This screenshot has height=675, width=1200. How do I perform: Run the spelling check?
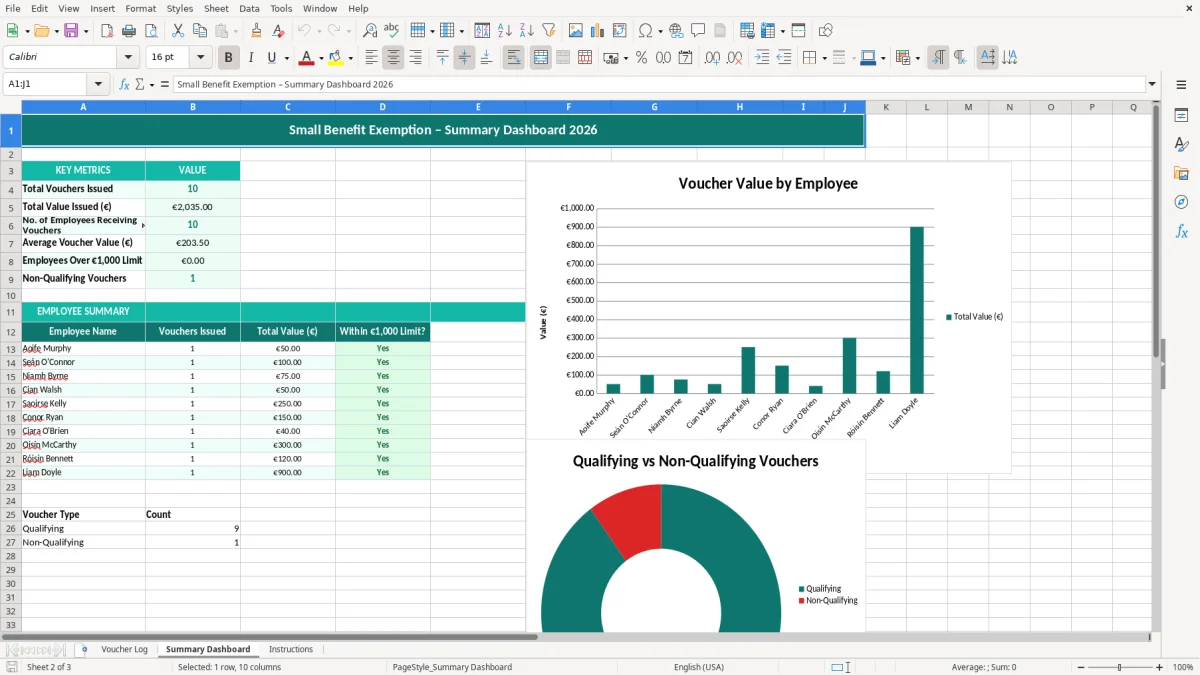(392, 31)
